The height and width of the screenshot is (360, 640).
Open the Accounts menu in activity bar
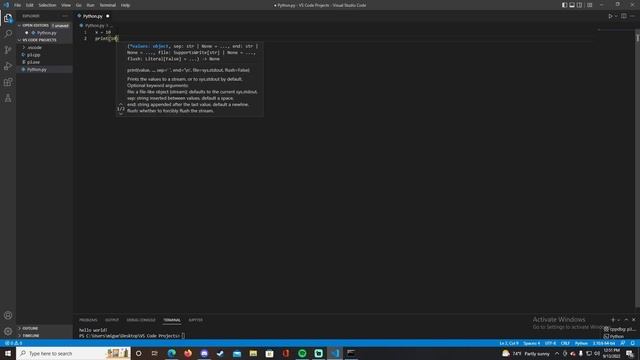8,315
